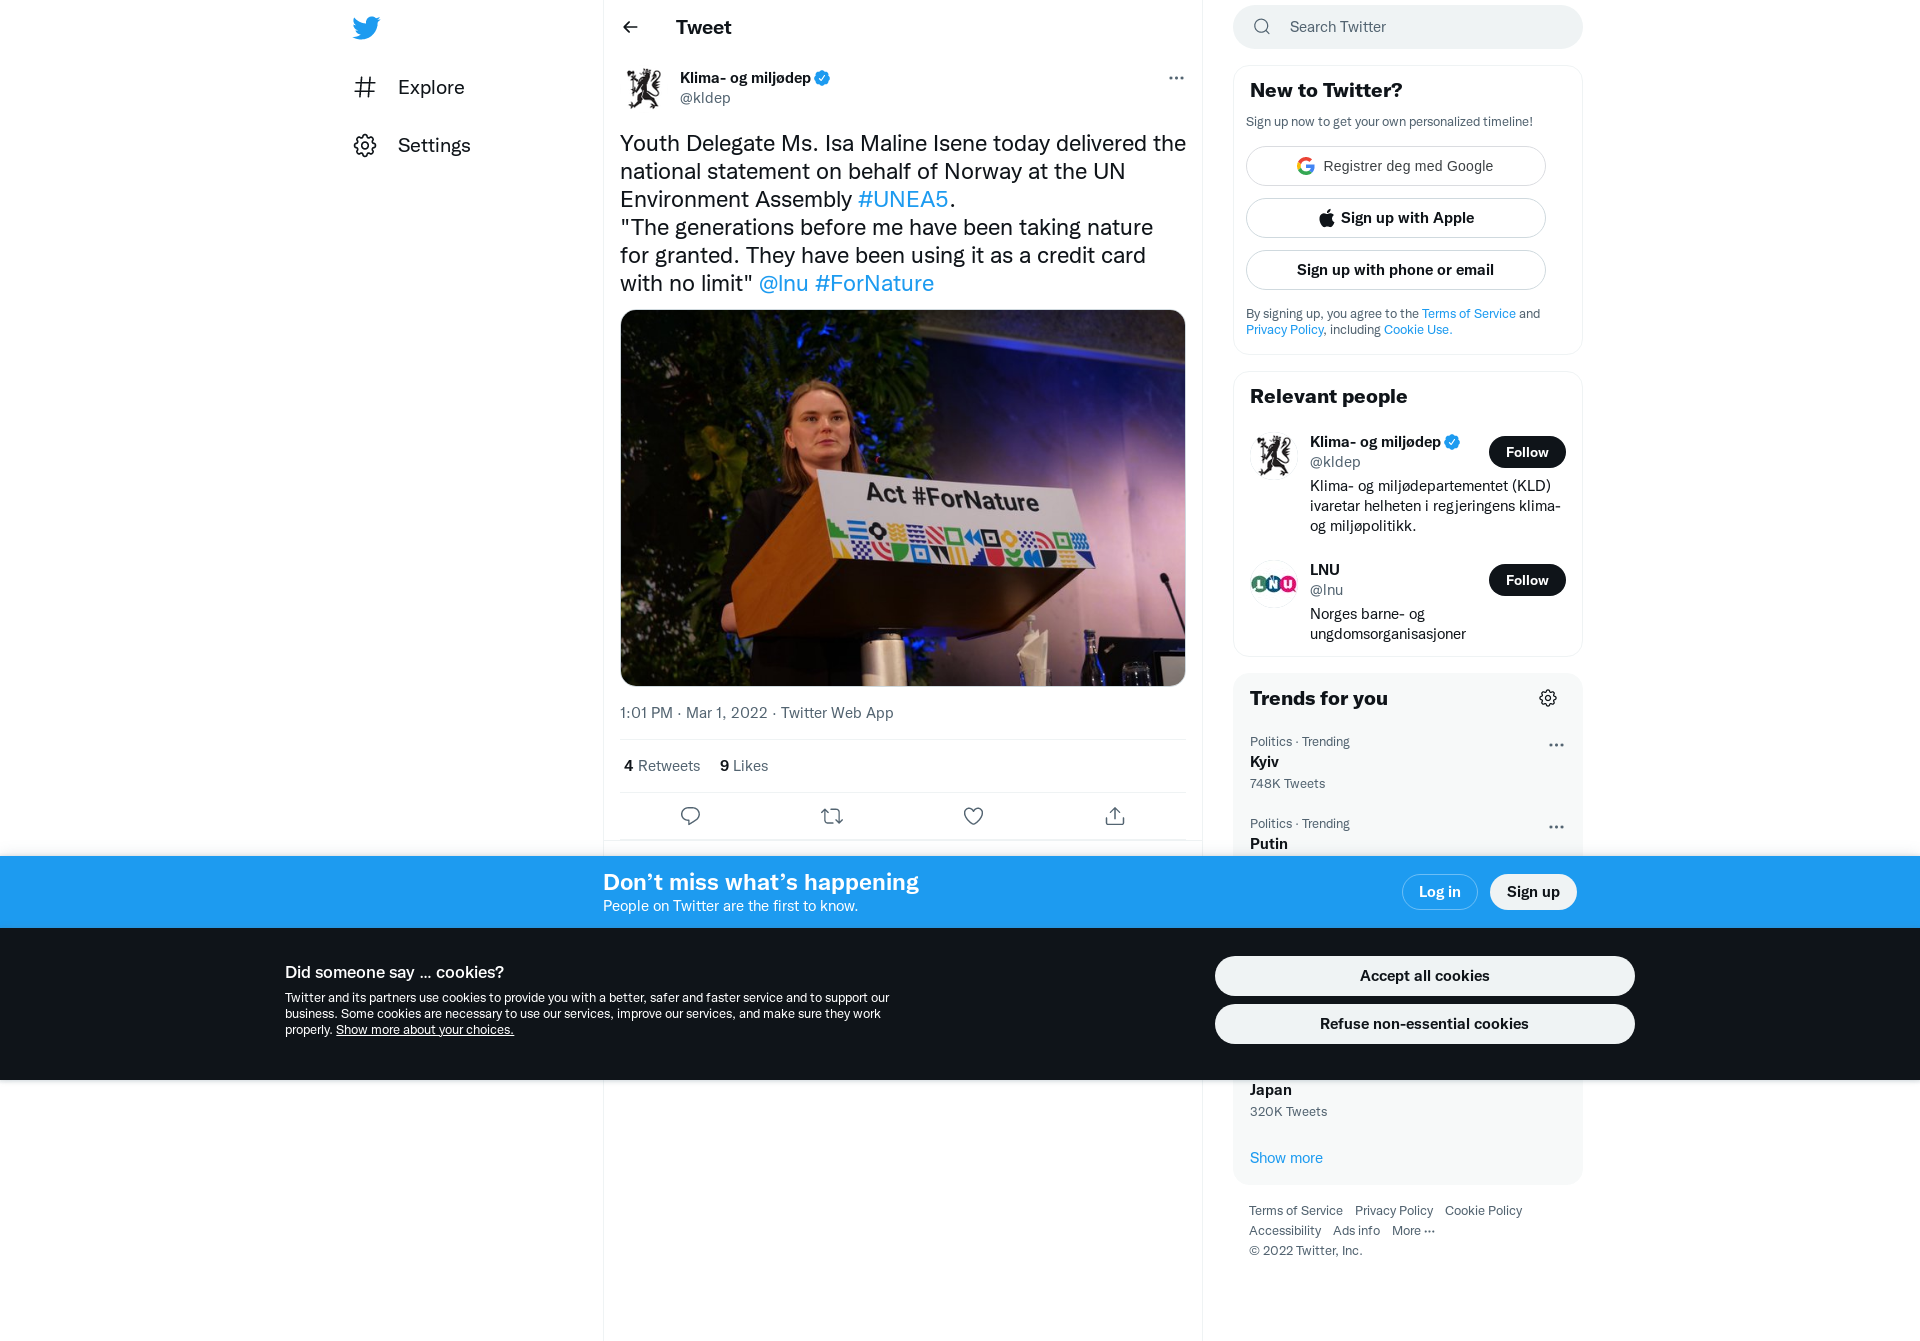
Task: Expand the More footer menu
Action: coord(1413,1231)
